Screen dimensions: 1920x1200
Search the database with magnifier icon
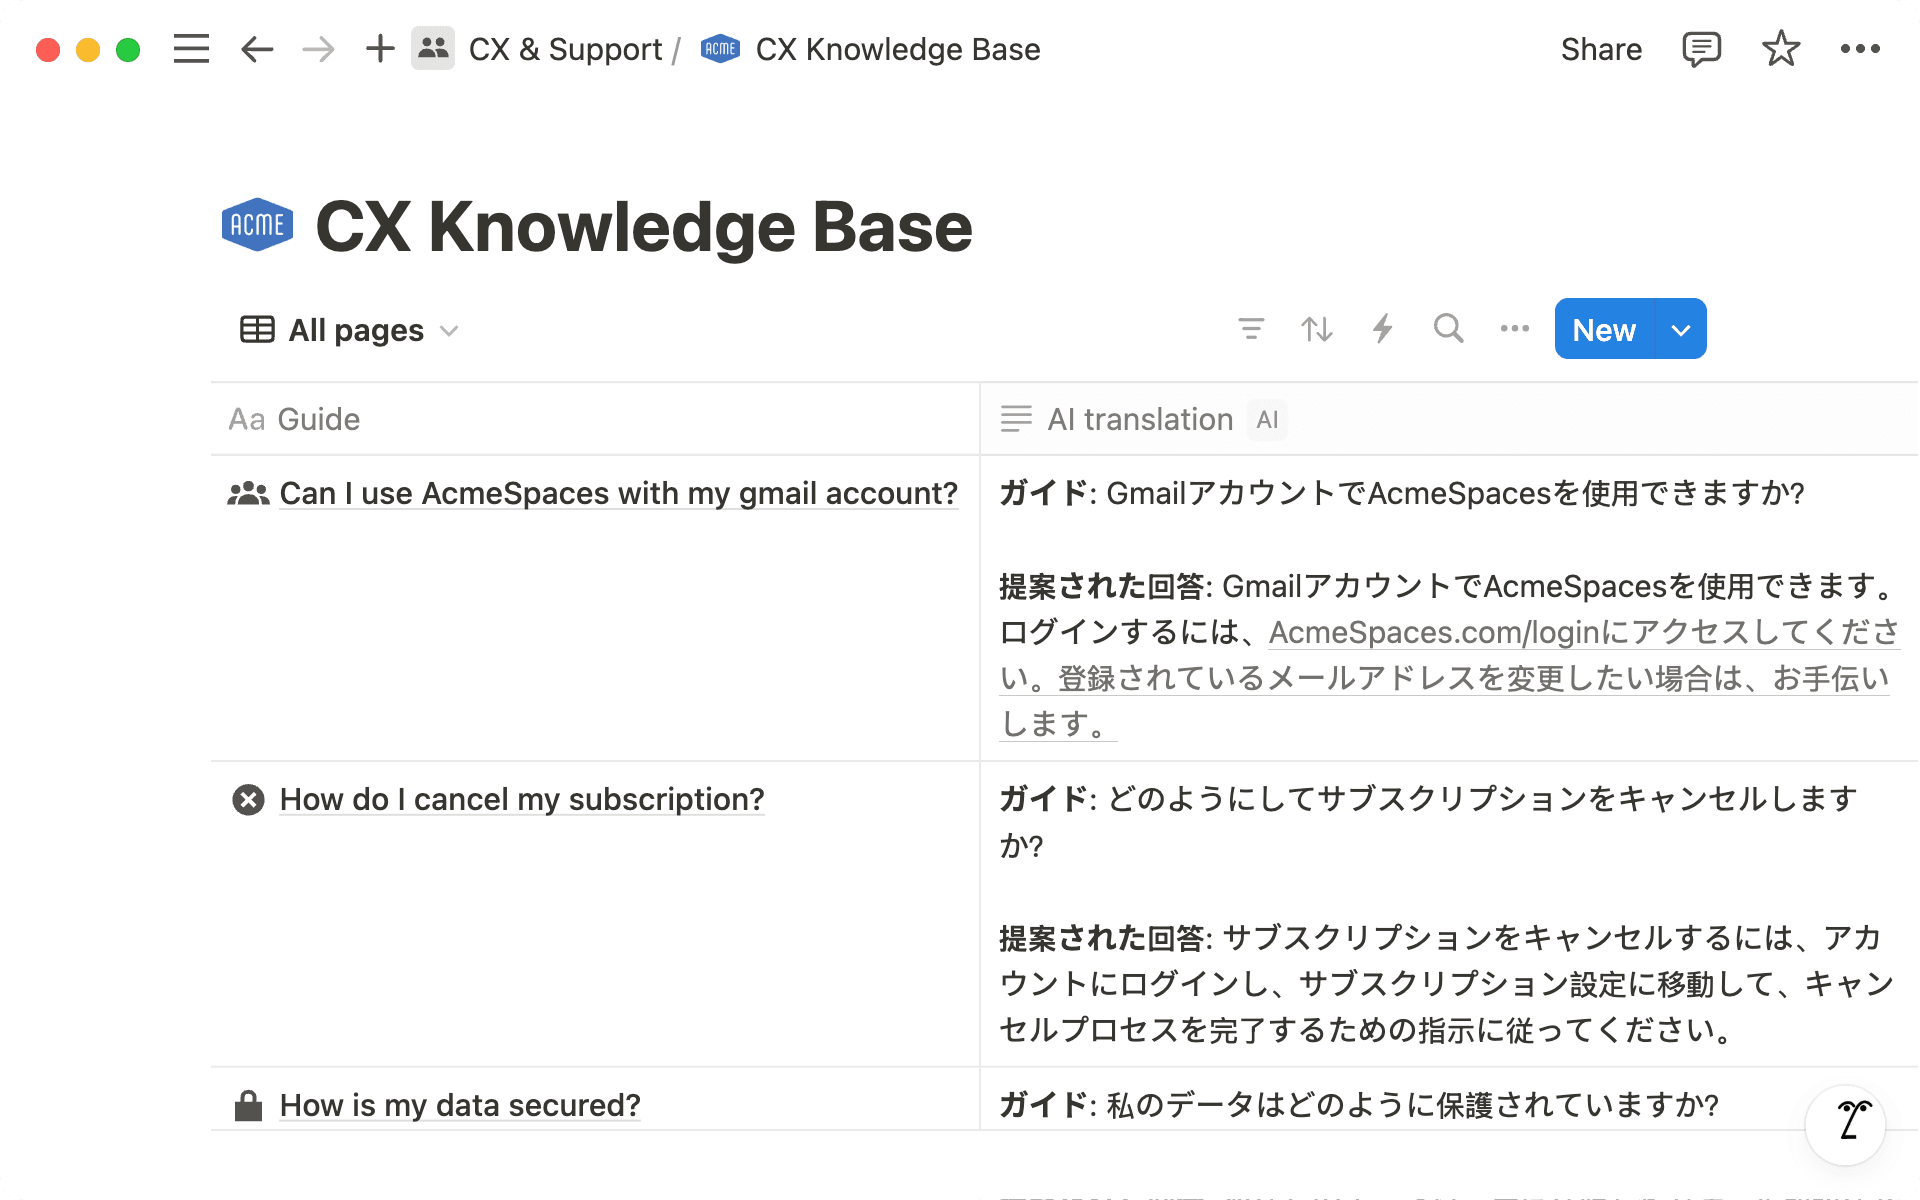point(1448,329)
